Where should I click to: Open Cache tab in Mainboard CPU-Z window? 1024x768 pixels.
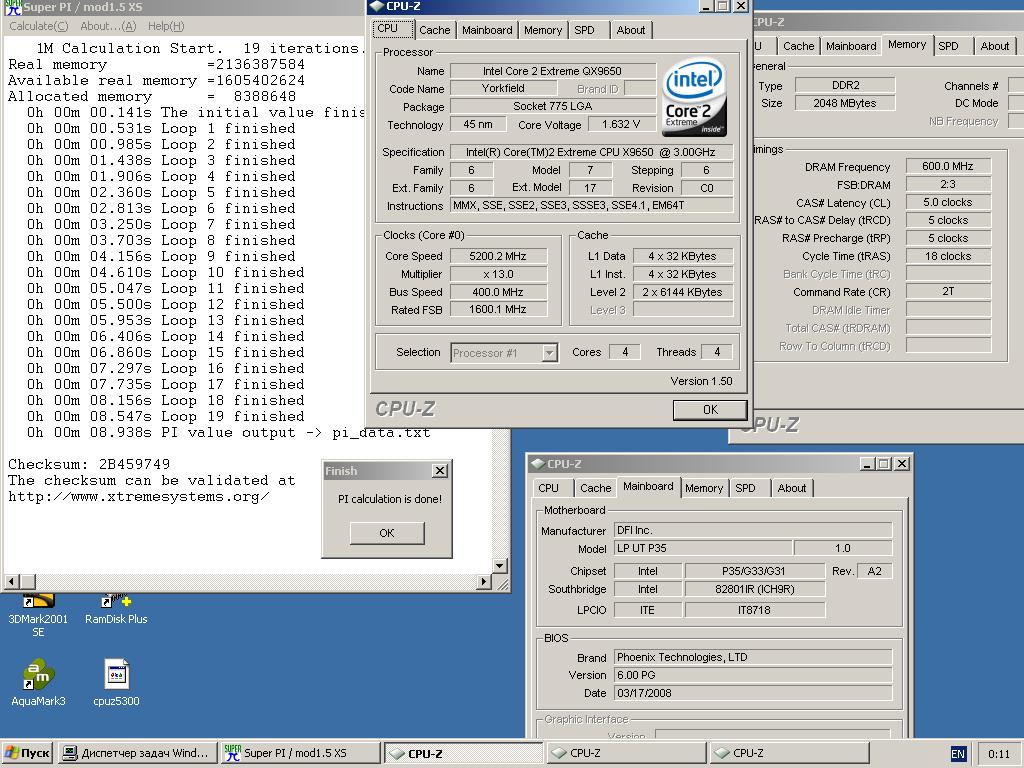coord(596,488)
